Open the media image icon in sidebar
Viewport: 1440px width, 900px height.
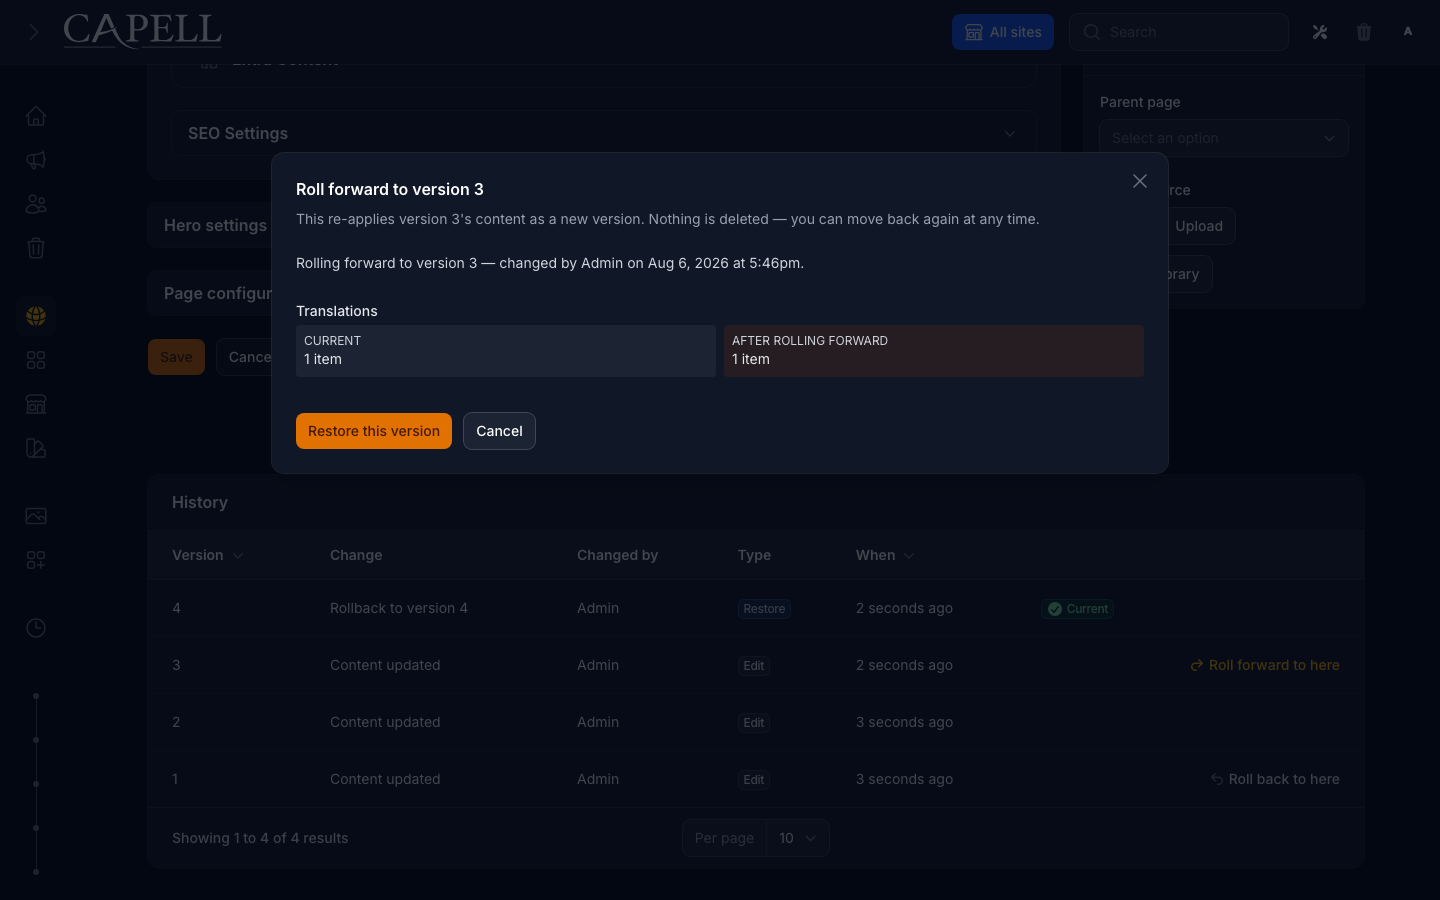click(36, 516)
